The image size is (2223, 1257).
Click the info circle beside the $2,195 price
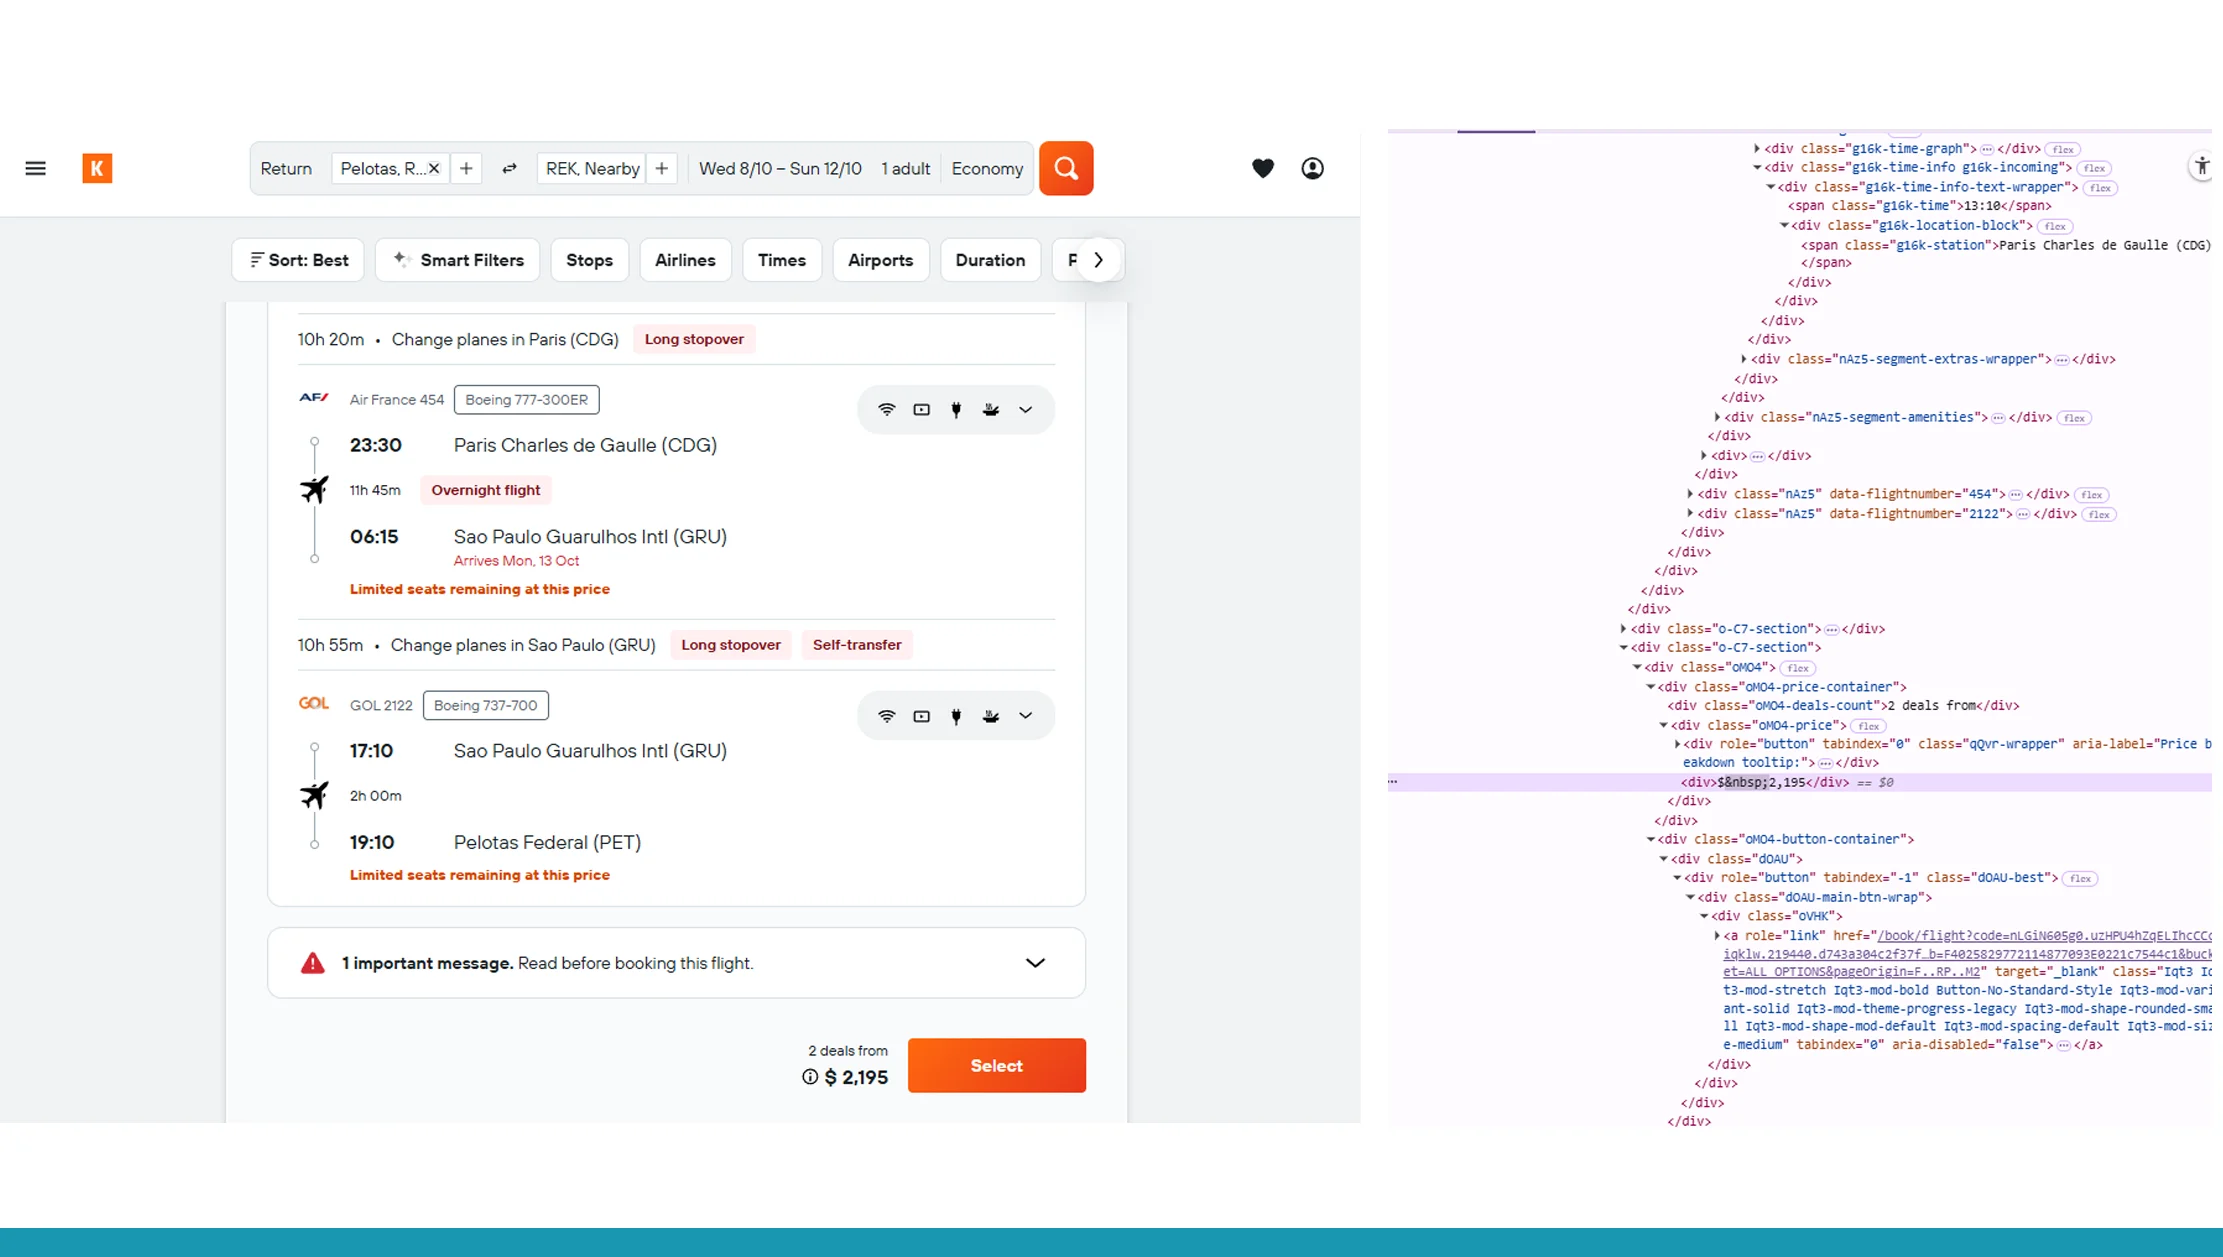808,1078
